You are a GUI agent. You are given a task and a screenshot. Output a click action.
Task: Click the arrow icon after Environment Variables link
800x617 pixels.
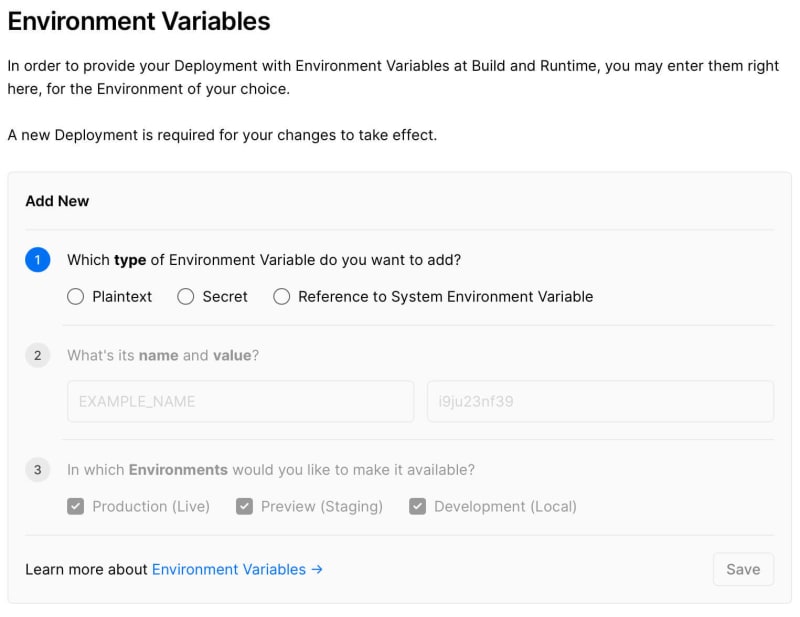tap(317, 569)
